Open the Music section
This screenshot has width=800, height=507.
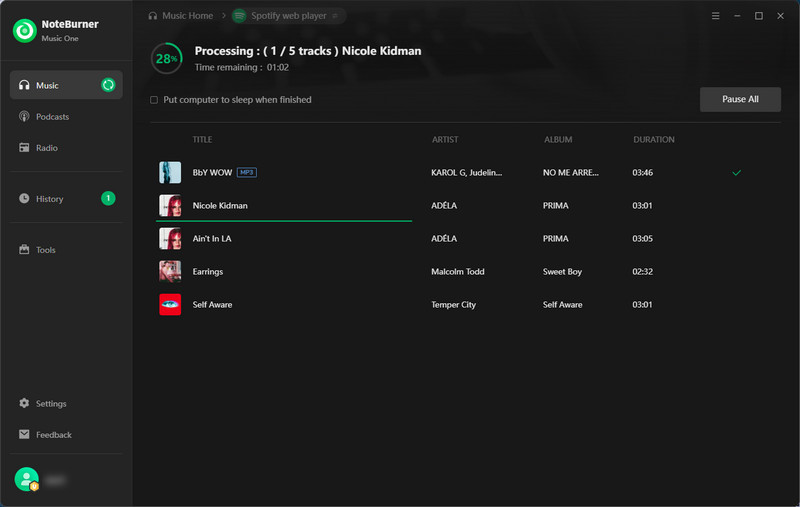[66, 85]
